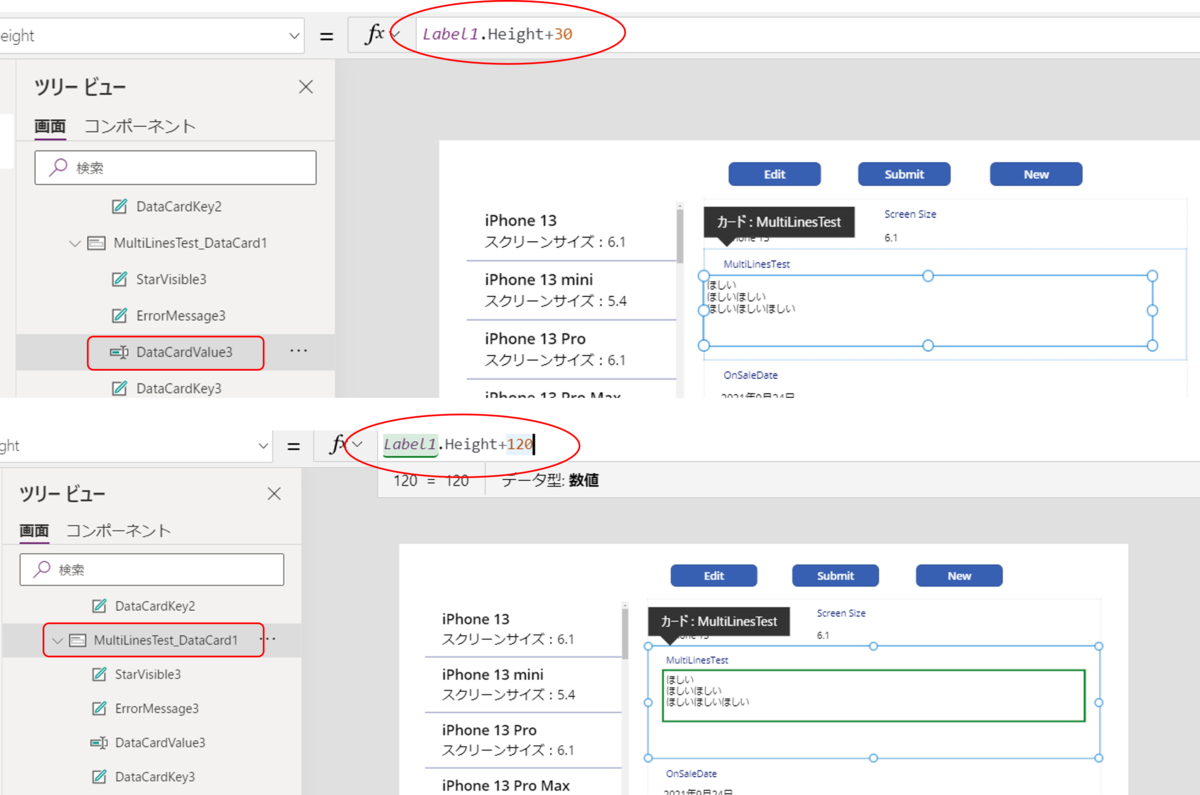
Task: Select iPhone 13 item in lower gallery
Action: [x=523, y=629]
